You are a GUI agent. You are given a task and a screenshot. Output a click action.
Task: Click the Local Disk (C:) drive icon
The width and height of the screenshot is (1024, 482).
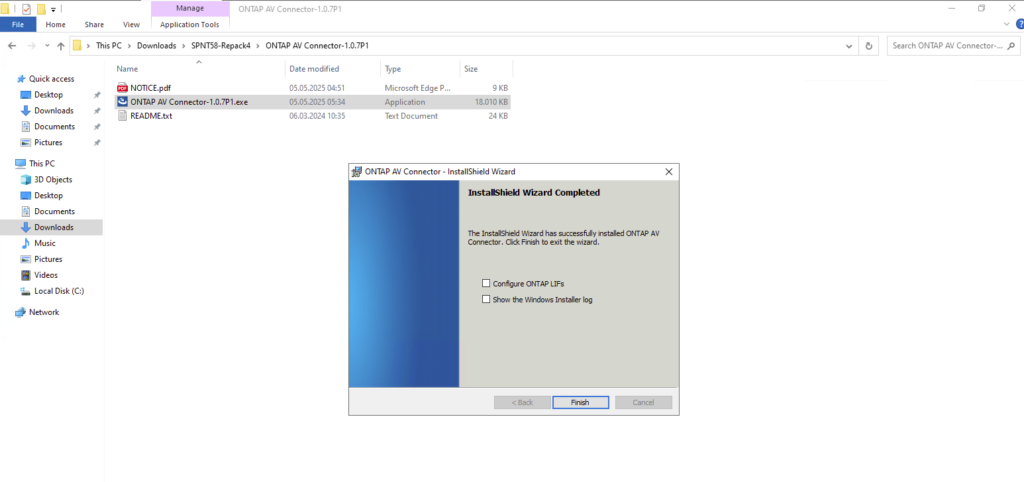pos(26,291)
